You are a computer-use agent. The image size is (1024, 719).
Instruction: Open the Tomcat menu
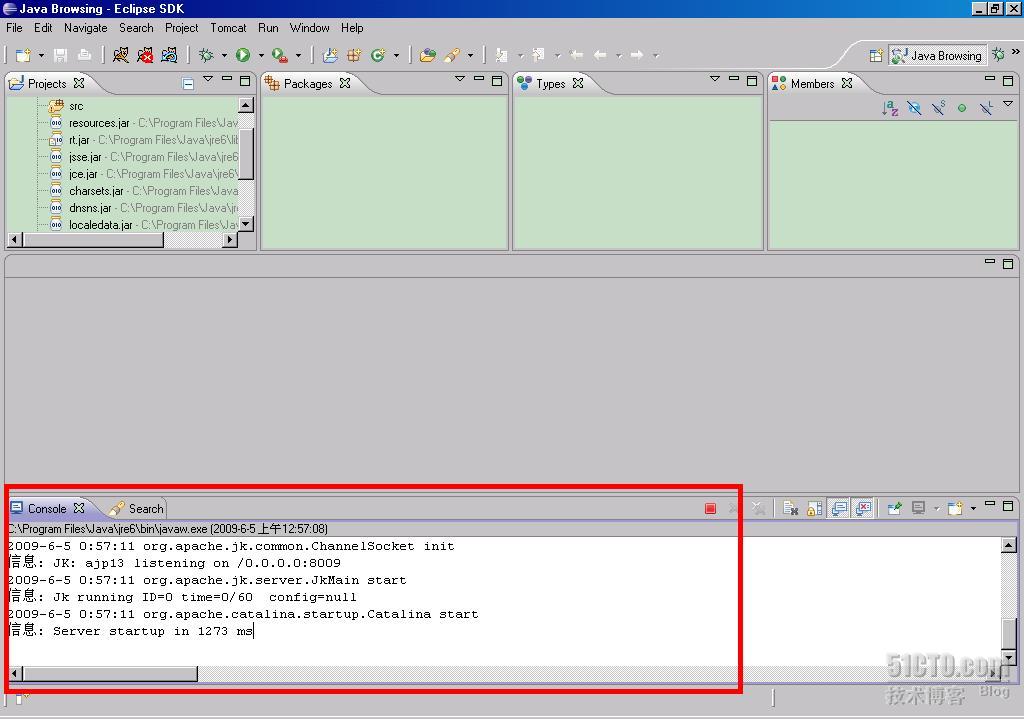point(228,28)
